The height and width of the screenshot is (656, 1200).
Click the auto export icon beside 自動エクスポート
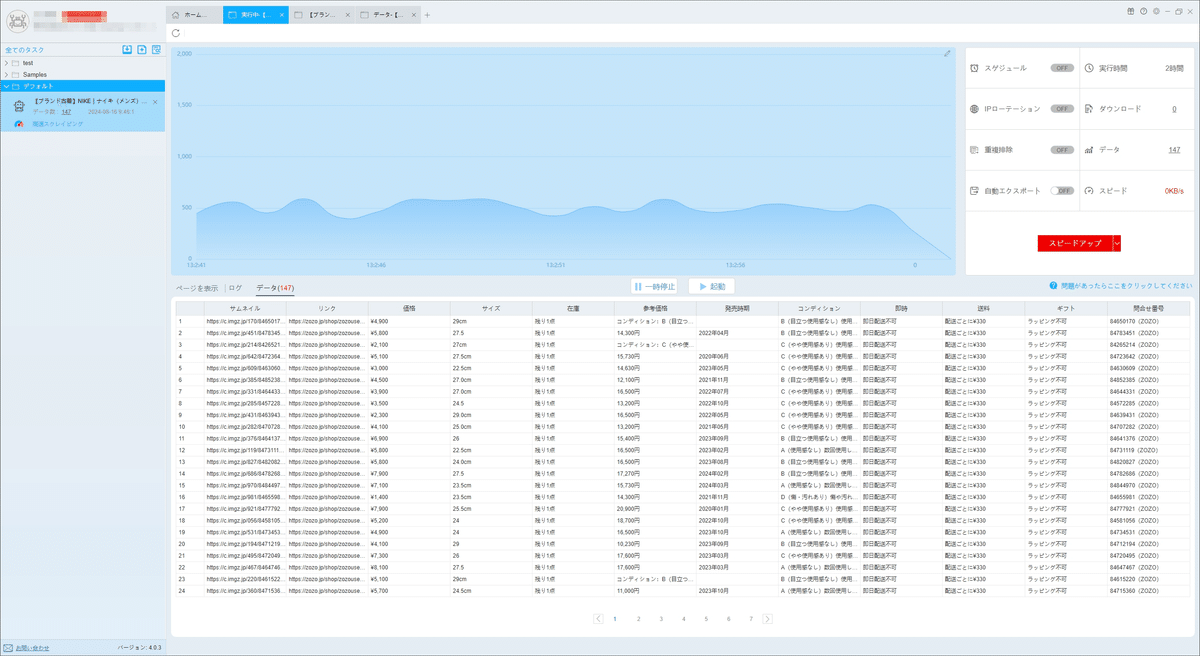pyautogui.click(x=975, y=190)
